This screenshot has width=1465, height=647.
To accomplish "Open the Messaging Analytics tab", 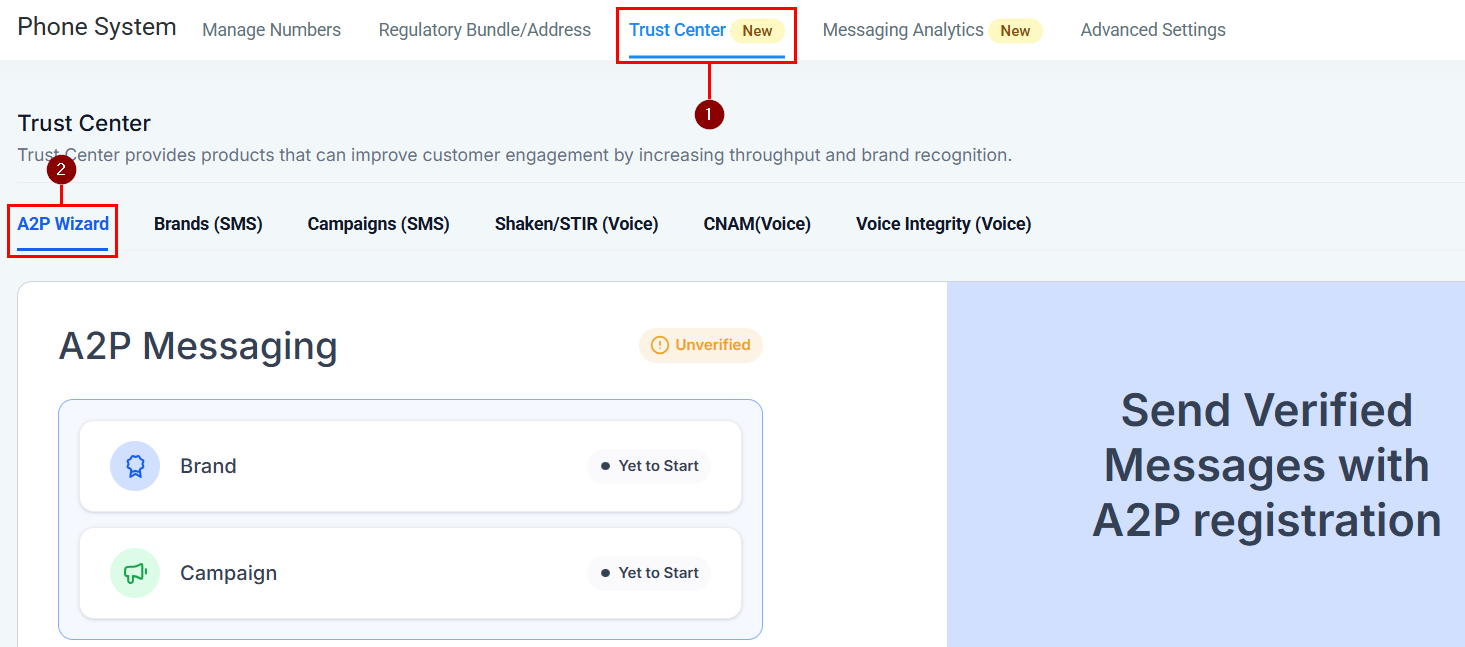I will pyautogui.click(x=902, y=30).
